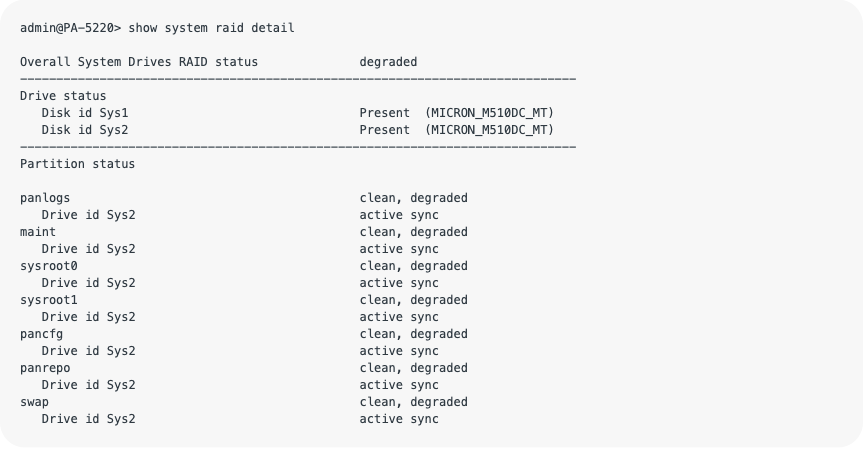Click 'Disk id Sys1' line
The height and width of the screenshot is (452, 866).
pyautogui.click(x=85, y=113)
